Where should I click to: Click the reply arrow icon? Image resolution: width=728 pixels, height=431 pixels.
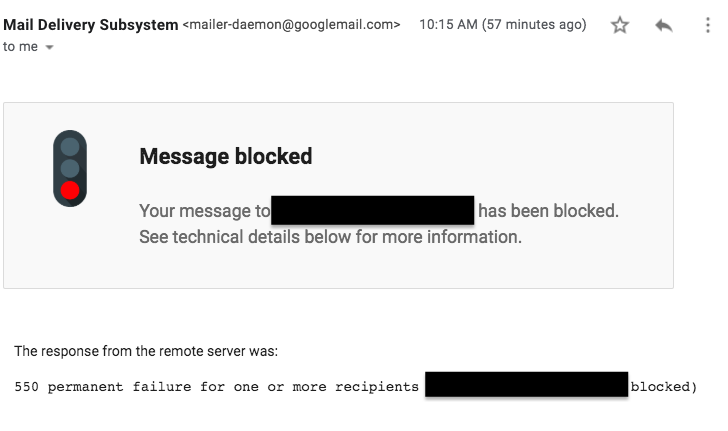pyautogui.click(x=664, y=26)
